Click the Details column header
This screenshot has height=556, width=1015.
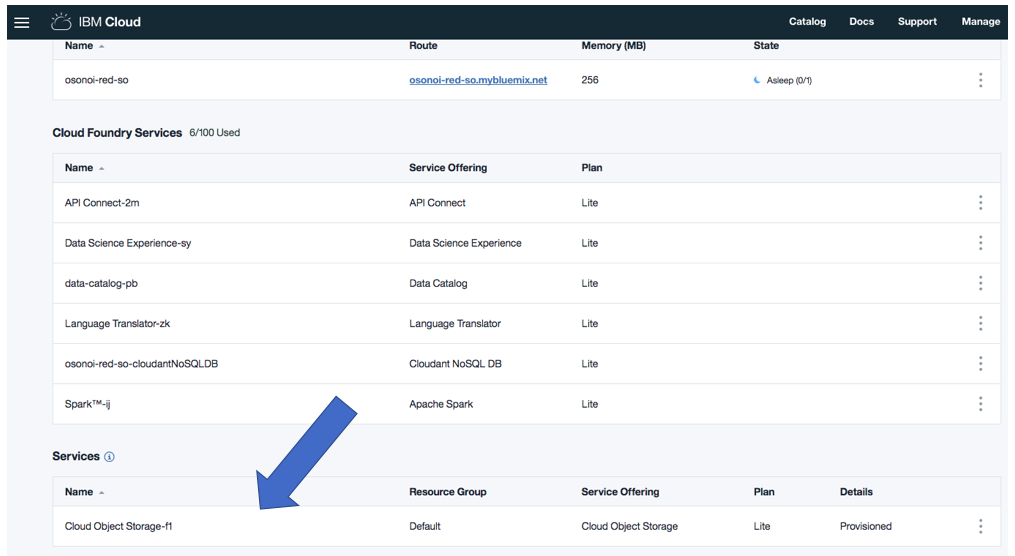[856, 492]
